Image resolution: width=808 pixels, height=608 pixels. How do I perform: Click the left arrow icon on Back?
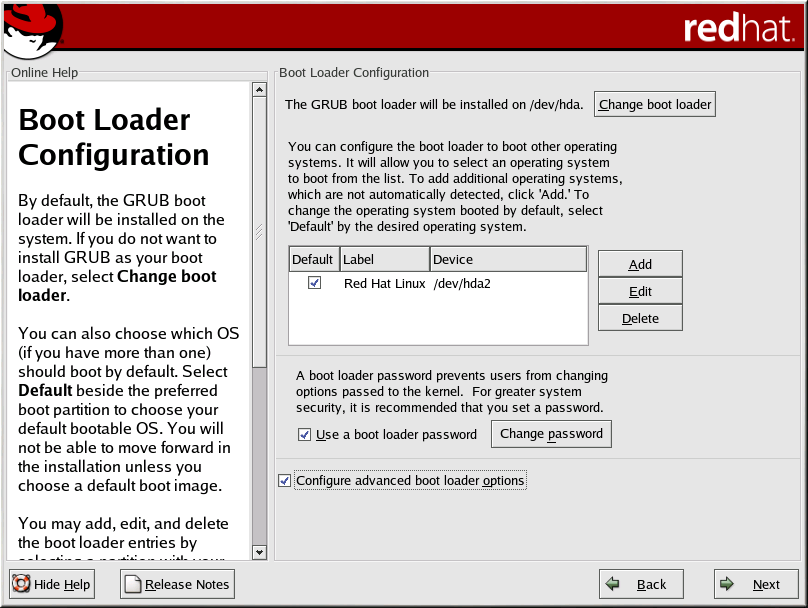613,584
